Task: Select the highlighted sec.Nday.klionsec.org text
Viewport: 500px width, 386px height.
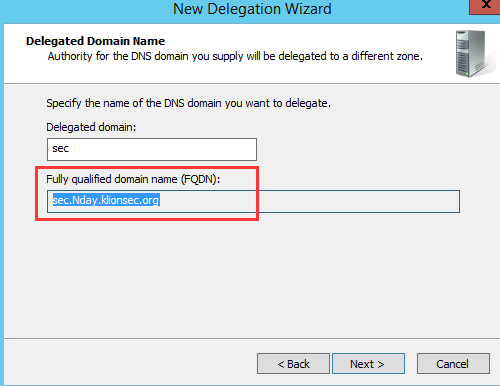Action: click(x=106, y=200)
